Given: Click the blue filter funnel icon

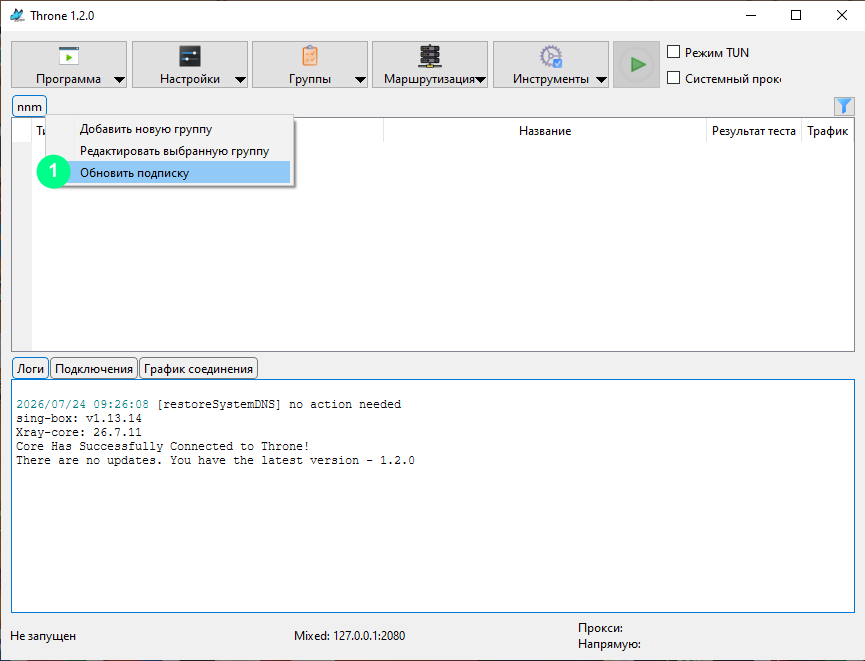Looking at the screenshot, I should (844, 105).
